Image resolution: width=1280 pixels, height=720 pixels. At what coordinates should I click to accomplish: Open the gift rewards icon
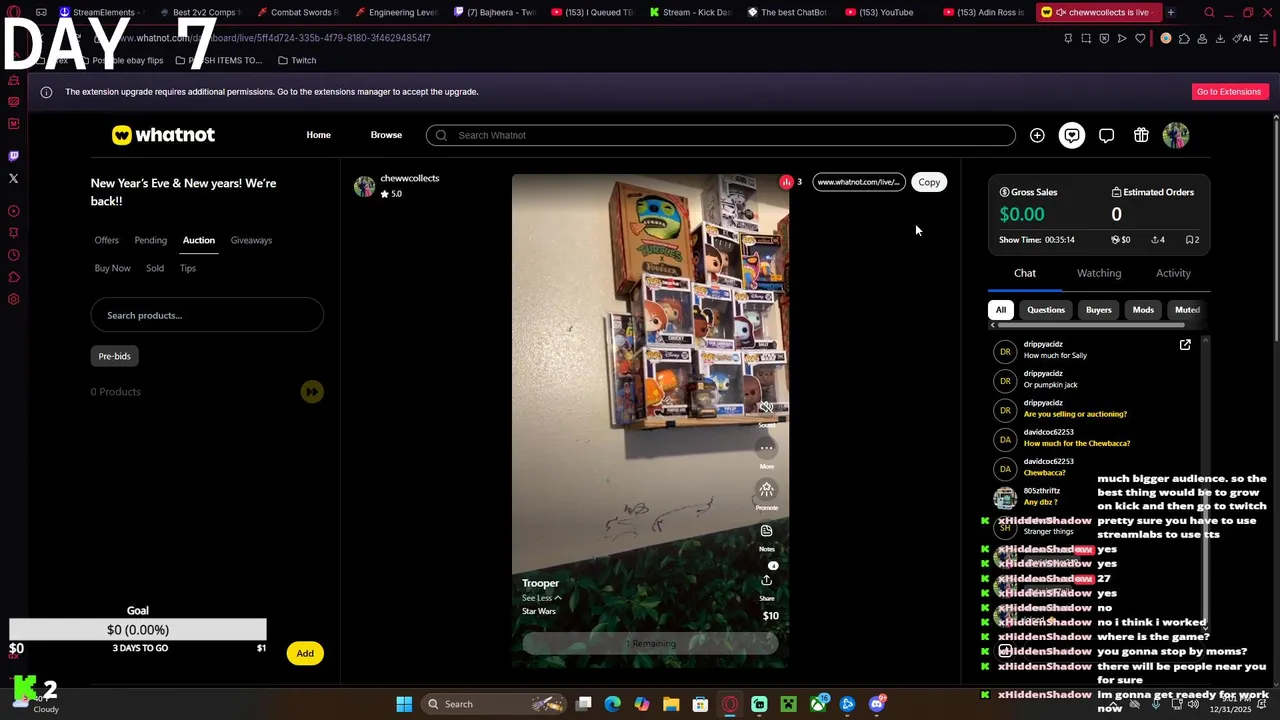(x=1141, y=135)
